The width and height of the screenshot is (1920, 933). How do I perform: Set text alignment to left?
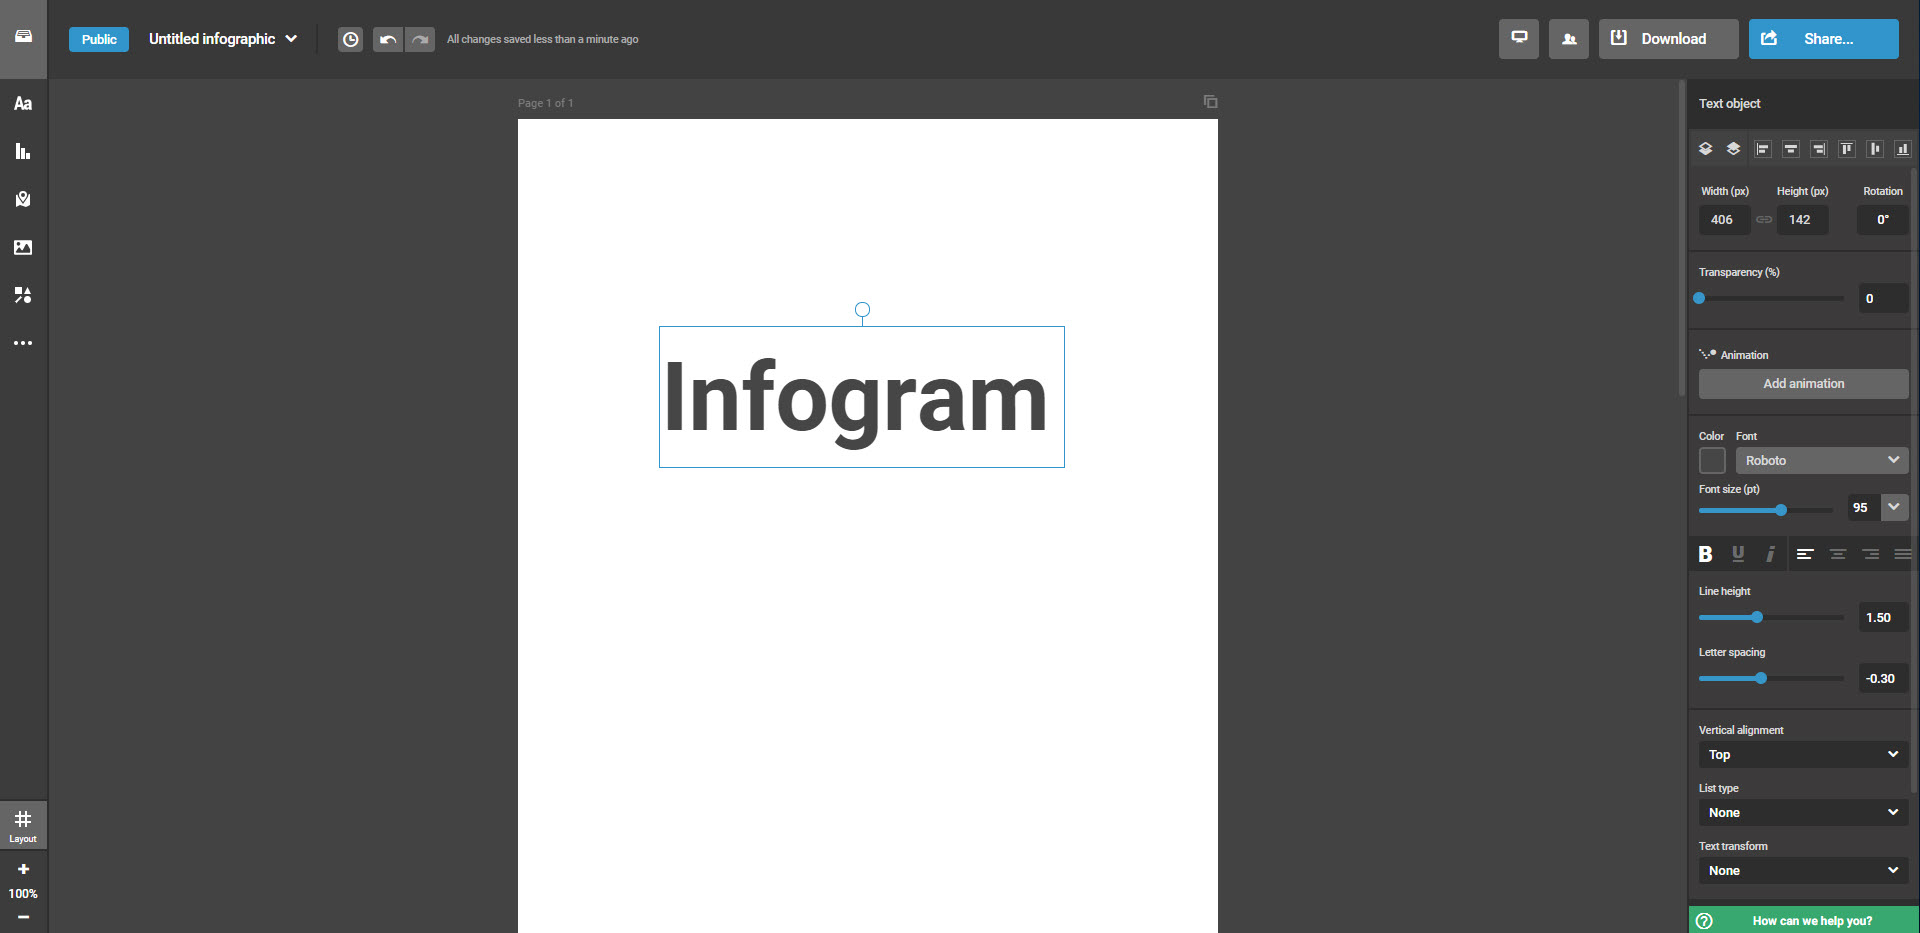click(x=1805, y=554)
